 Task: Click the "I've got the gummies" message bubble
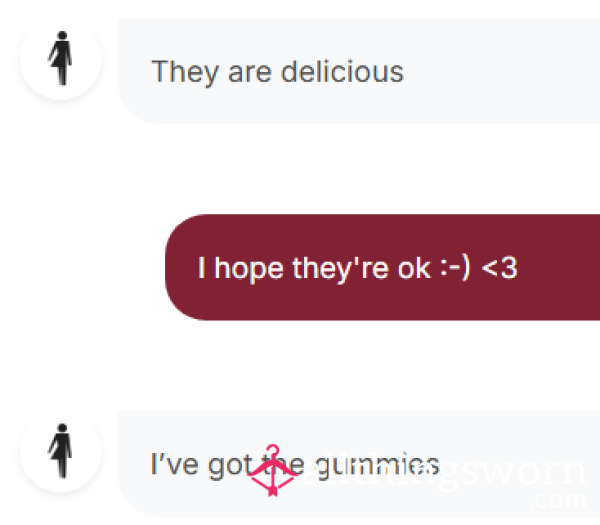[359, 463]
